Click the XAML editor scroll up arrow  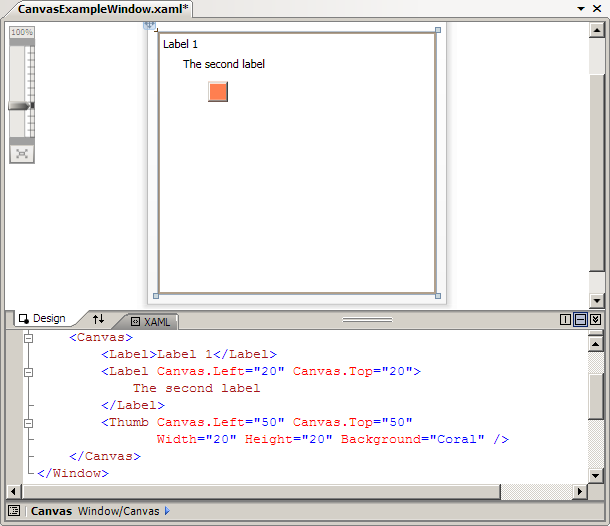pos(596,344)
